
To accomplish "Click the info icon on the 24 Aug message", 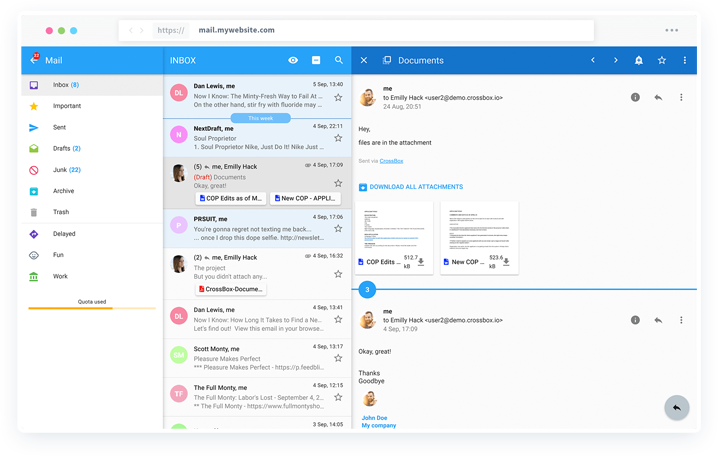I will pyautogui.click(x=635, y=97).
